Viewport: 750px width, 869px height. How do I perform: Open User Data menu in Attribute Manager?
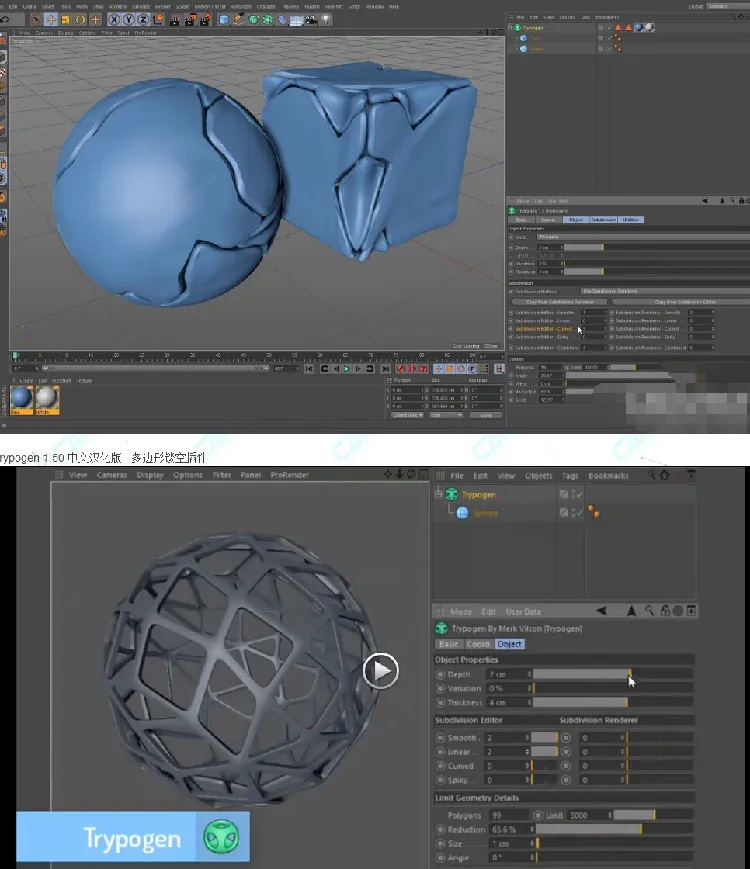click(x=524, y=612)
